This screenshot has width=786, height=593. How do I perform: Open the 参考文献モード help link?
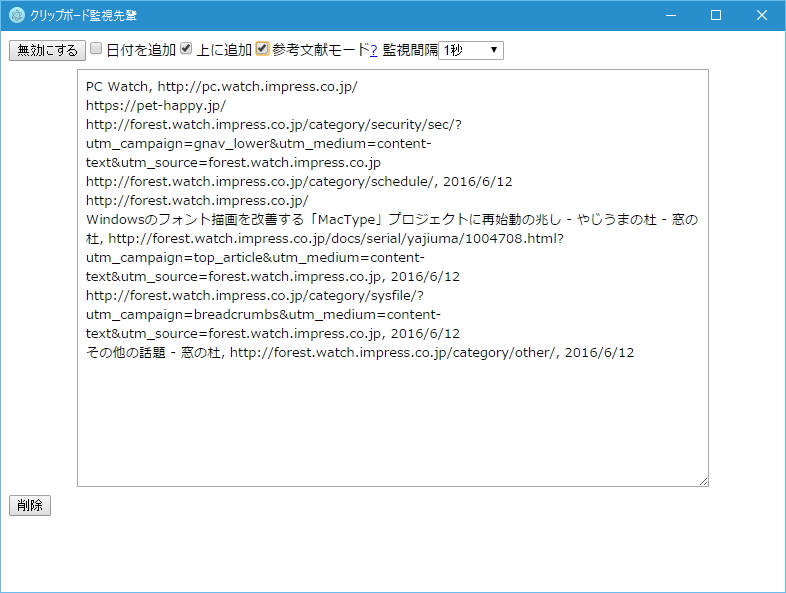(x=373, y=50)
